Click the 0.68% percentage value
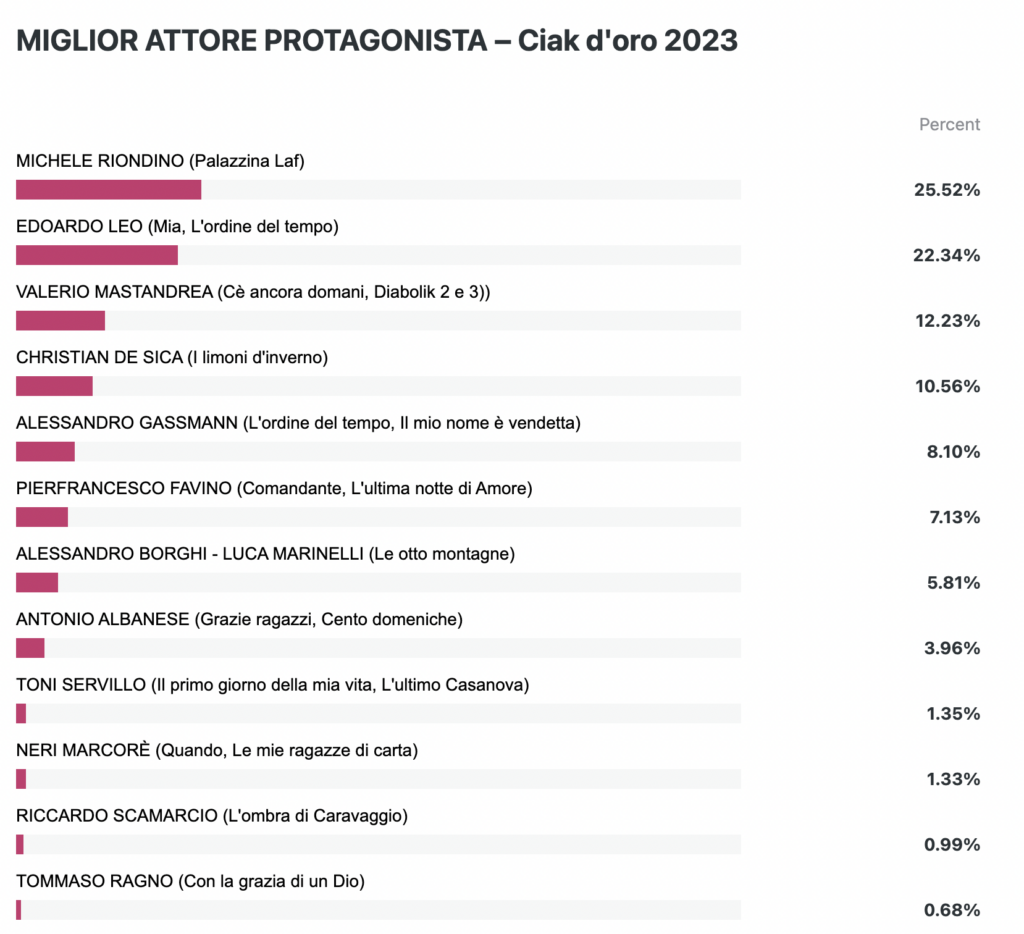 [x=952, y=910]
